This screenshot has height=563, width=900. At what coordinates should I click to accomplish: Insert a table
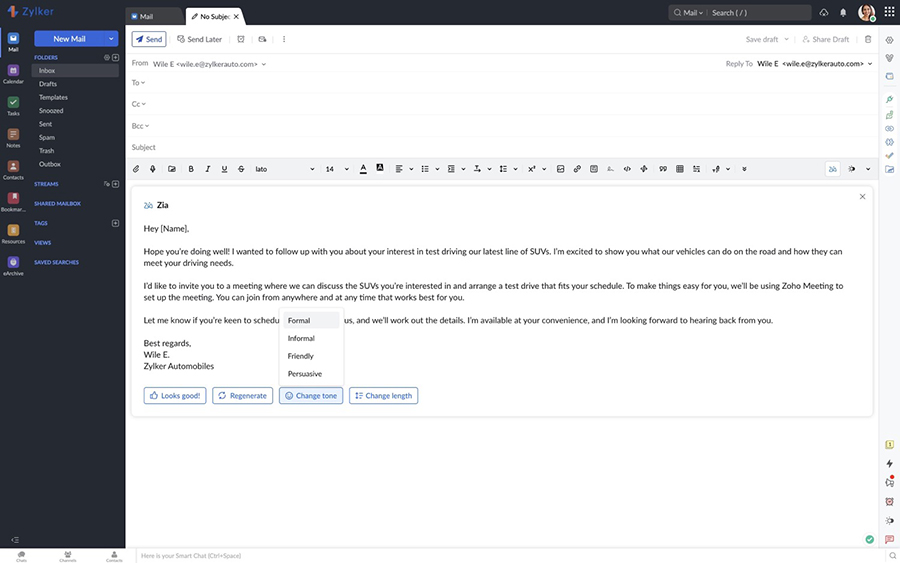(680, 169)
